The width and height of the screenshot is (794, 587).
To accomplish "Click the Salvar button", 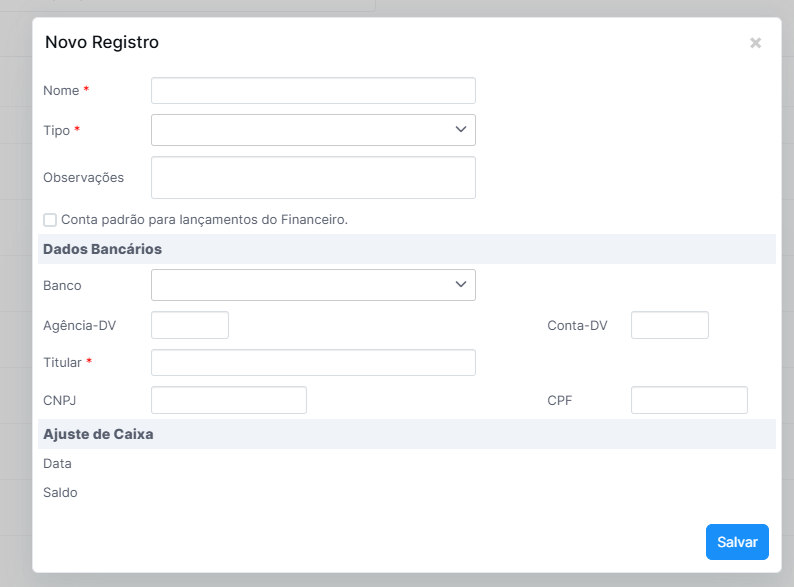I will pyautogui.click(x=737, y=541).
